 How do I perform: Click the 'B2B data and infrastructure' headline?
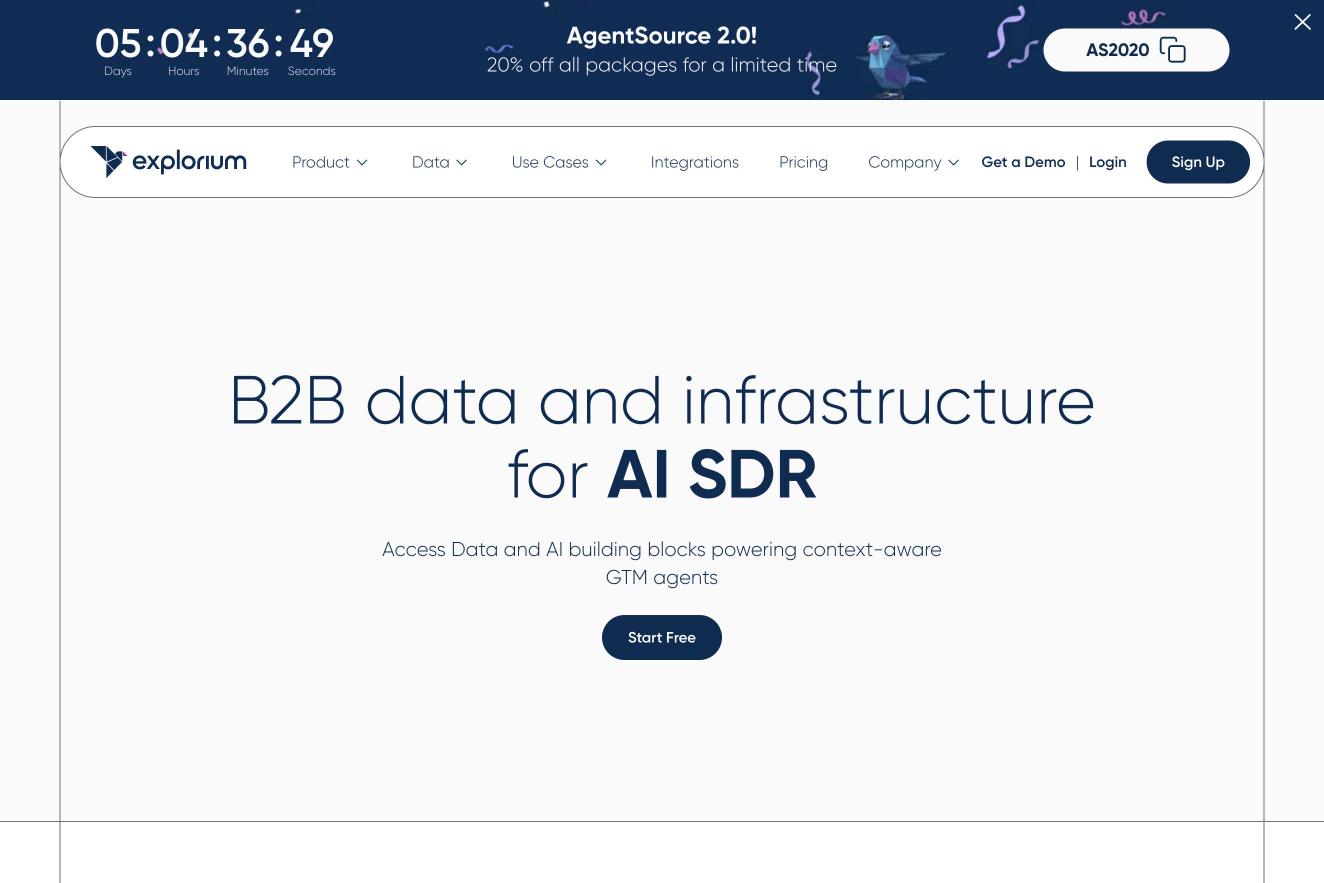pyautogui.click(x=662, y=400)
